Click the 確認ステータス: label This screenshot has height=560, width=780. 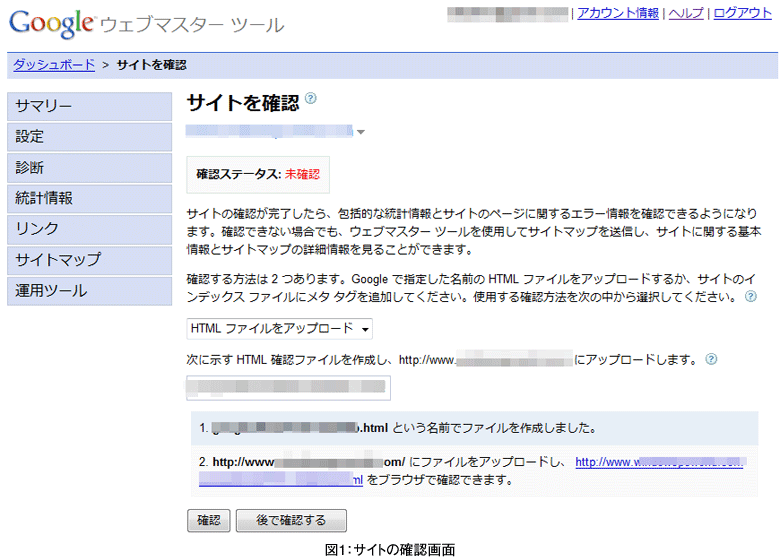pyautogui.click(x=239, y=174)
